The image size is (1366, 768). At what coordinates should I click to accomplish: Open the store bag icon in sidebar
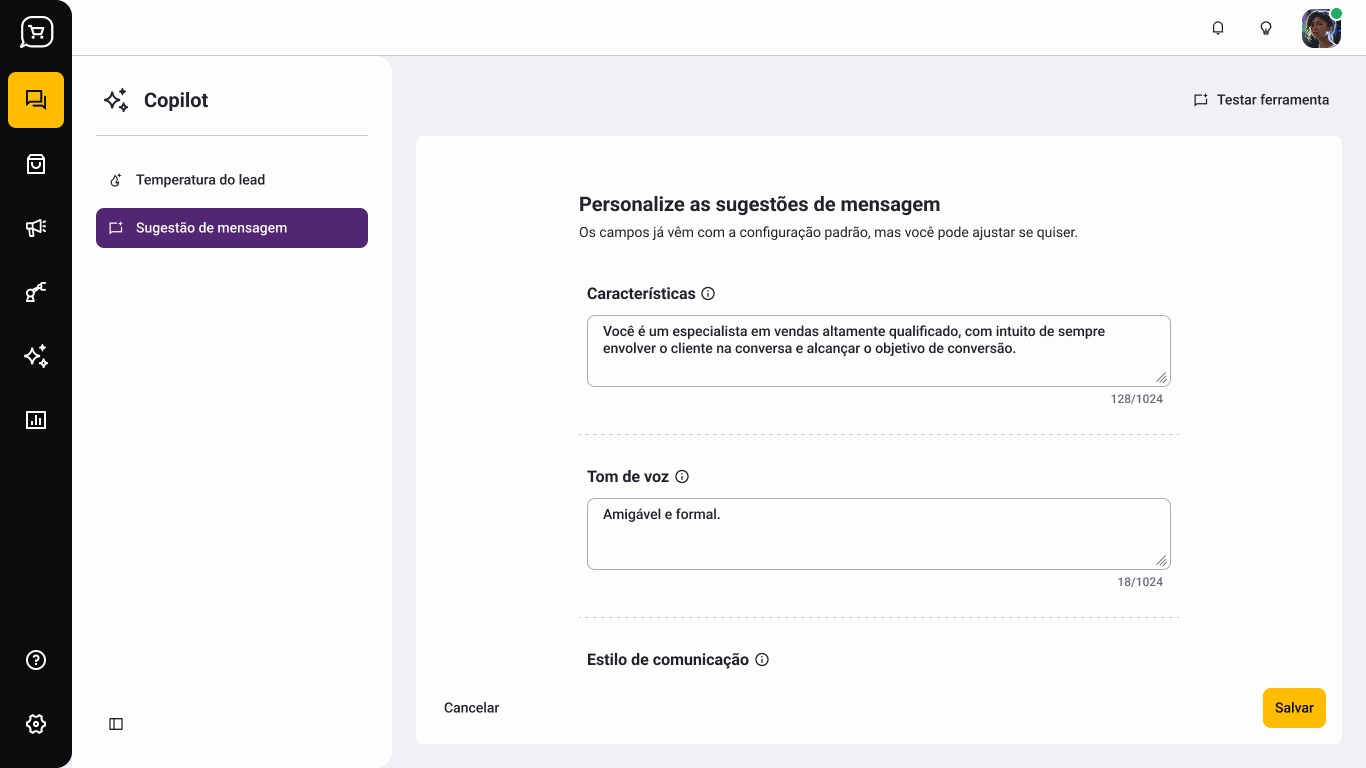(x=36, y=164)
